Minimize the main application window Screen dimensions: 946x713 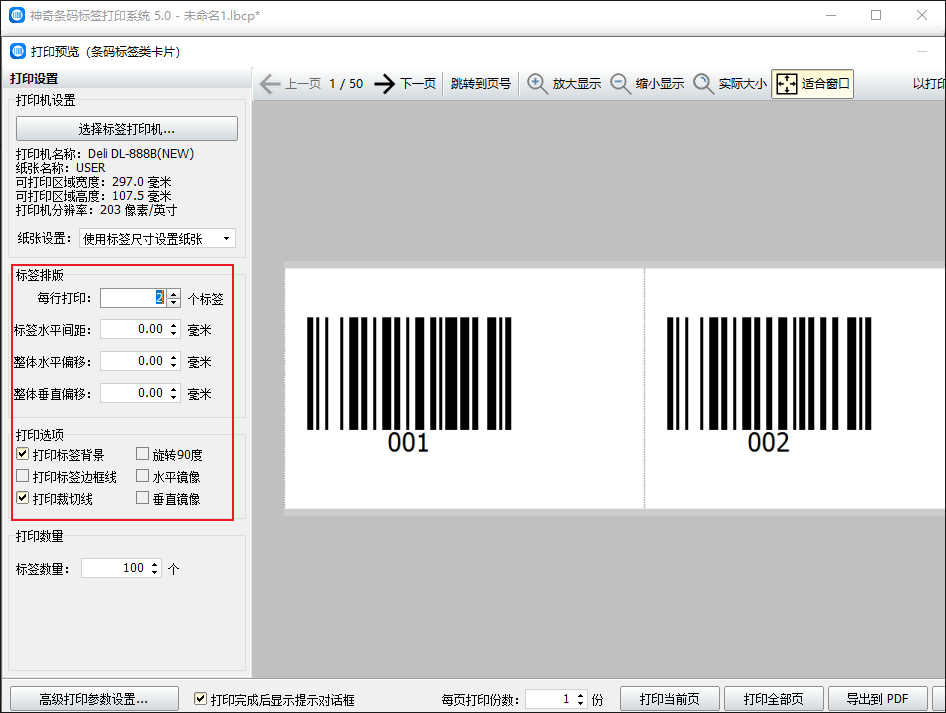pyautogui.click(x=831, y=15)
